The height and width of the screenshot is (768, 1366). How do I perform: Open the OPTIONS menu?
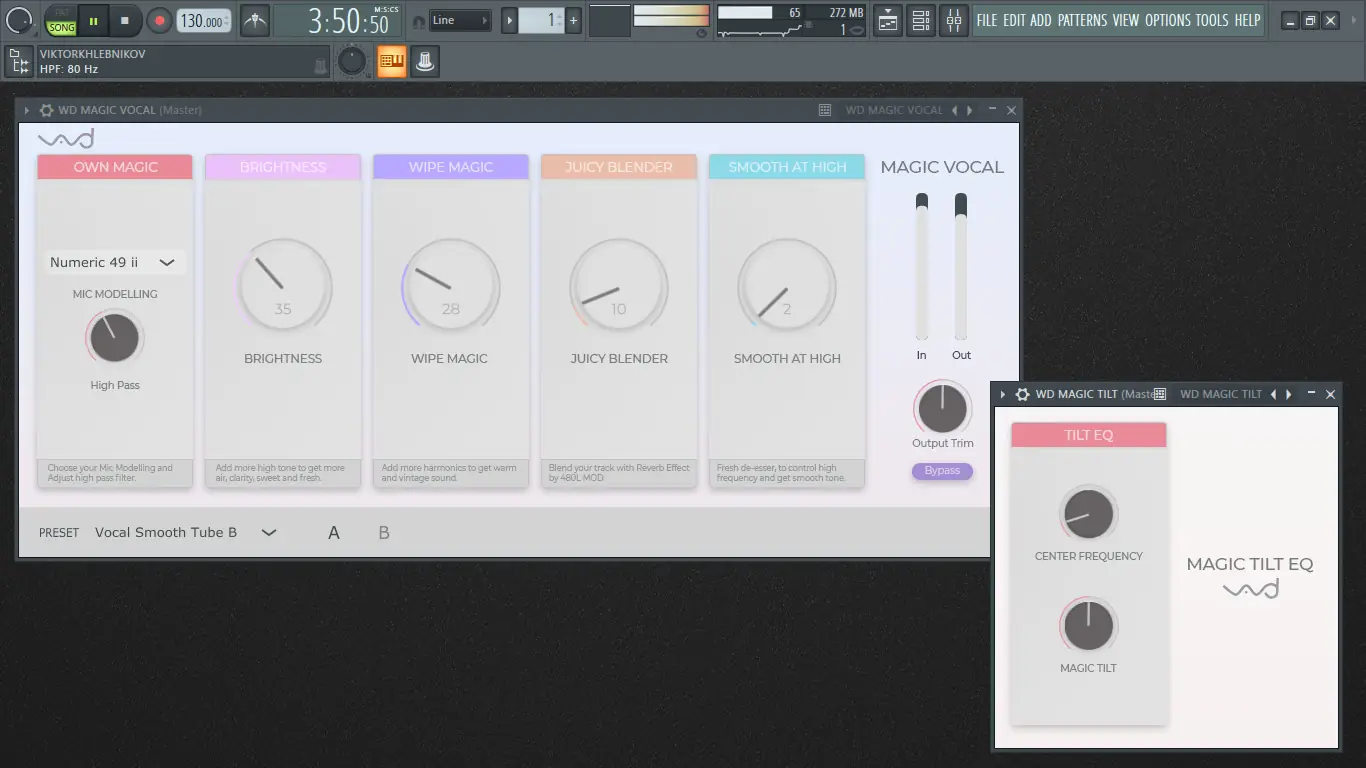(x=1168, y=20)
